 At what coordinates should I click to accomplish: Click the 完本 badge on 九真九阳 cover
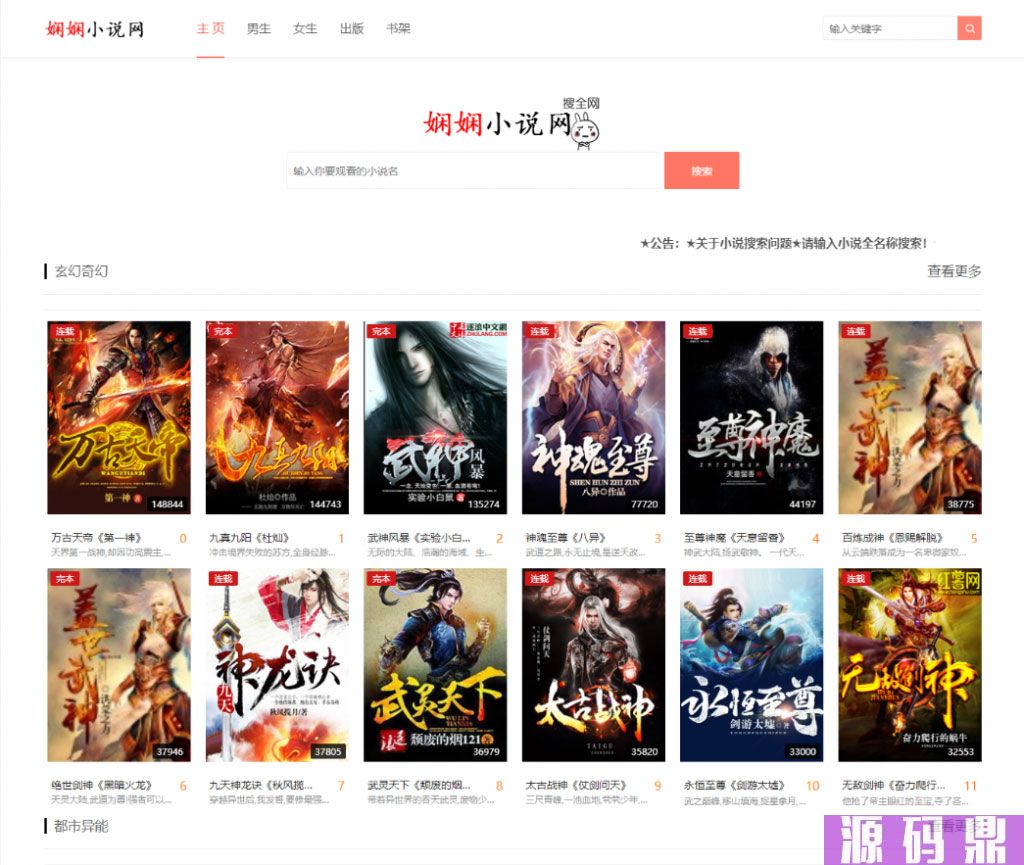(x=223, y=331)
